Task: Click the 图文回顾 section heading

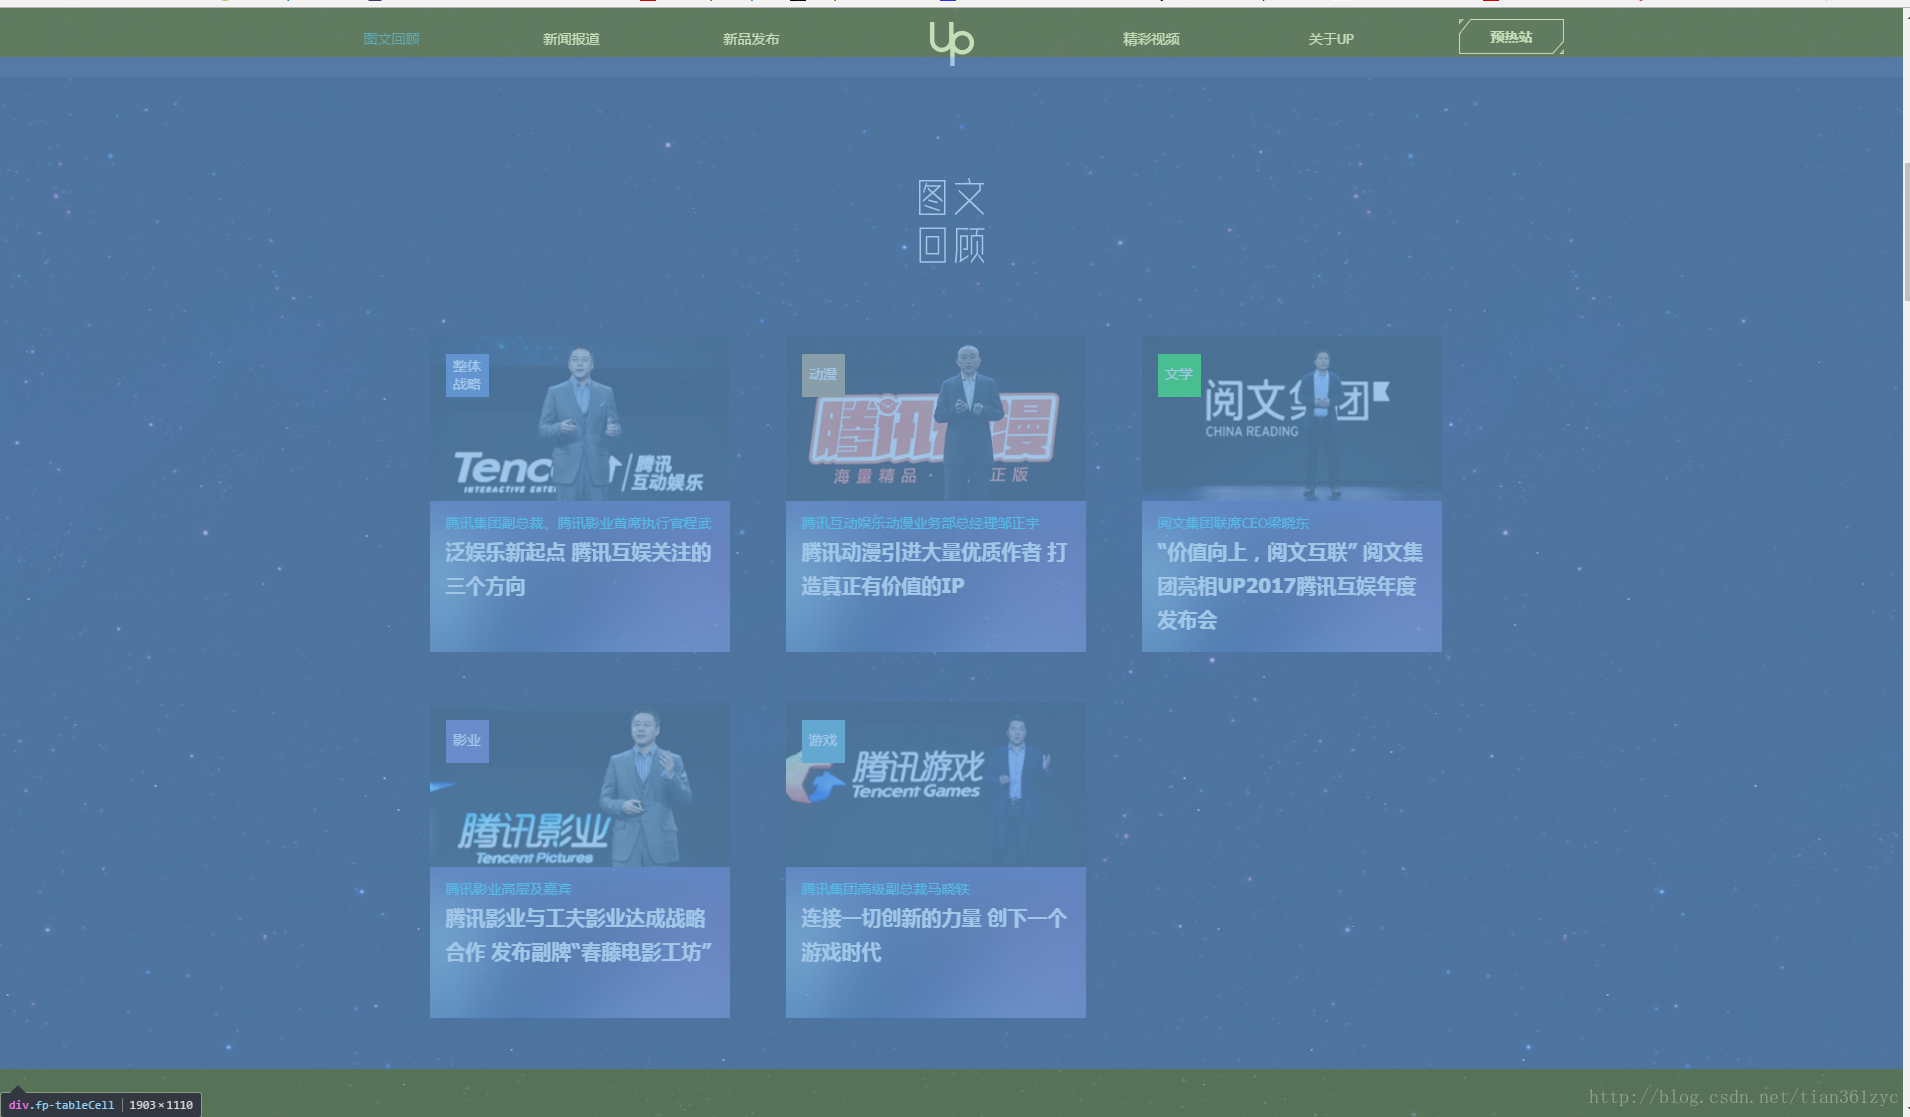Action: pos(952,221)
